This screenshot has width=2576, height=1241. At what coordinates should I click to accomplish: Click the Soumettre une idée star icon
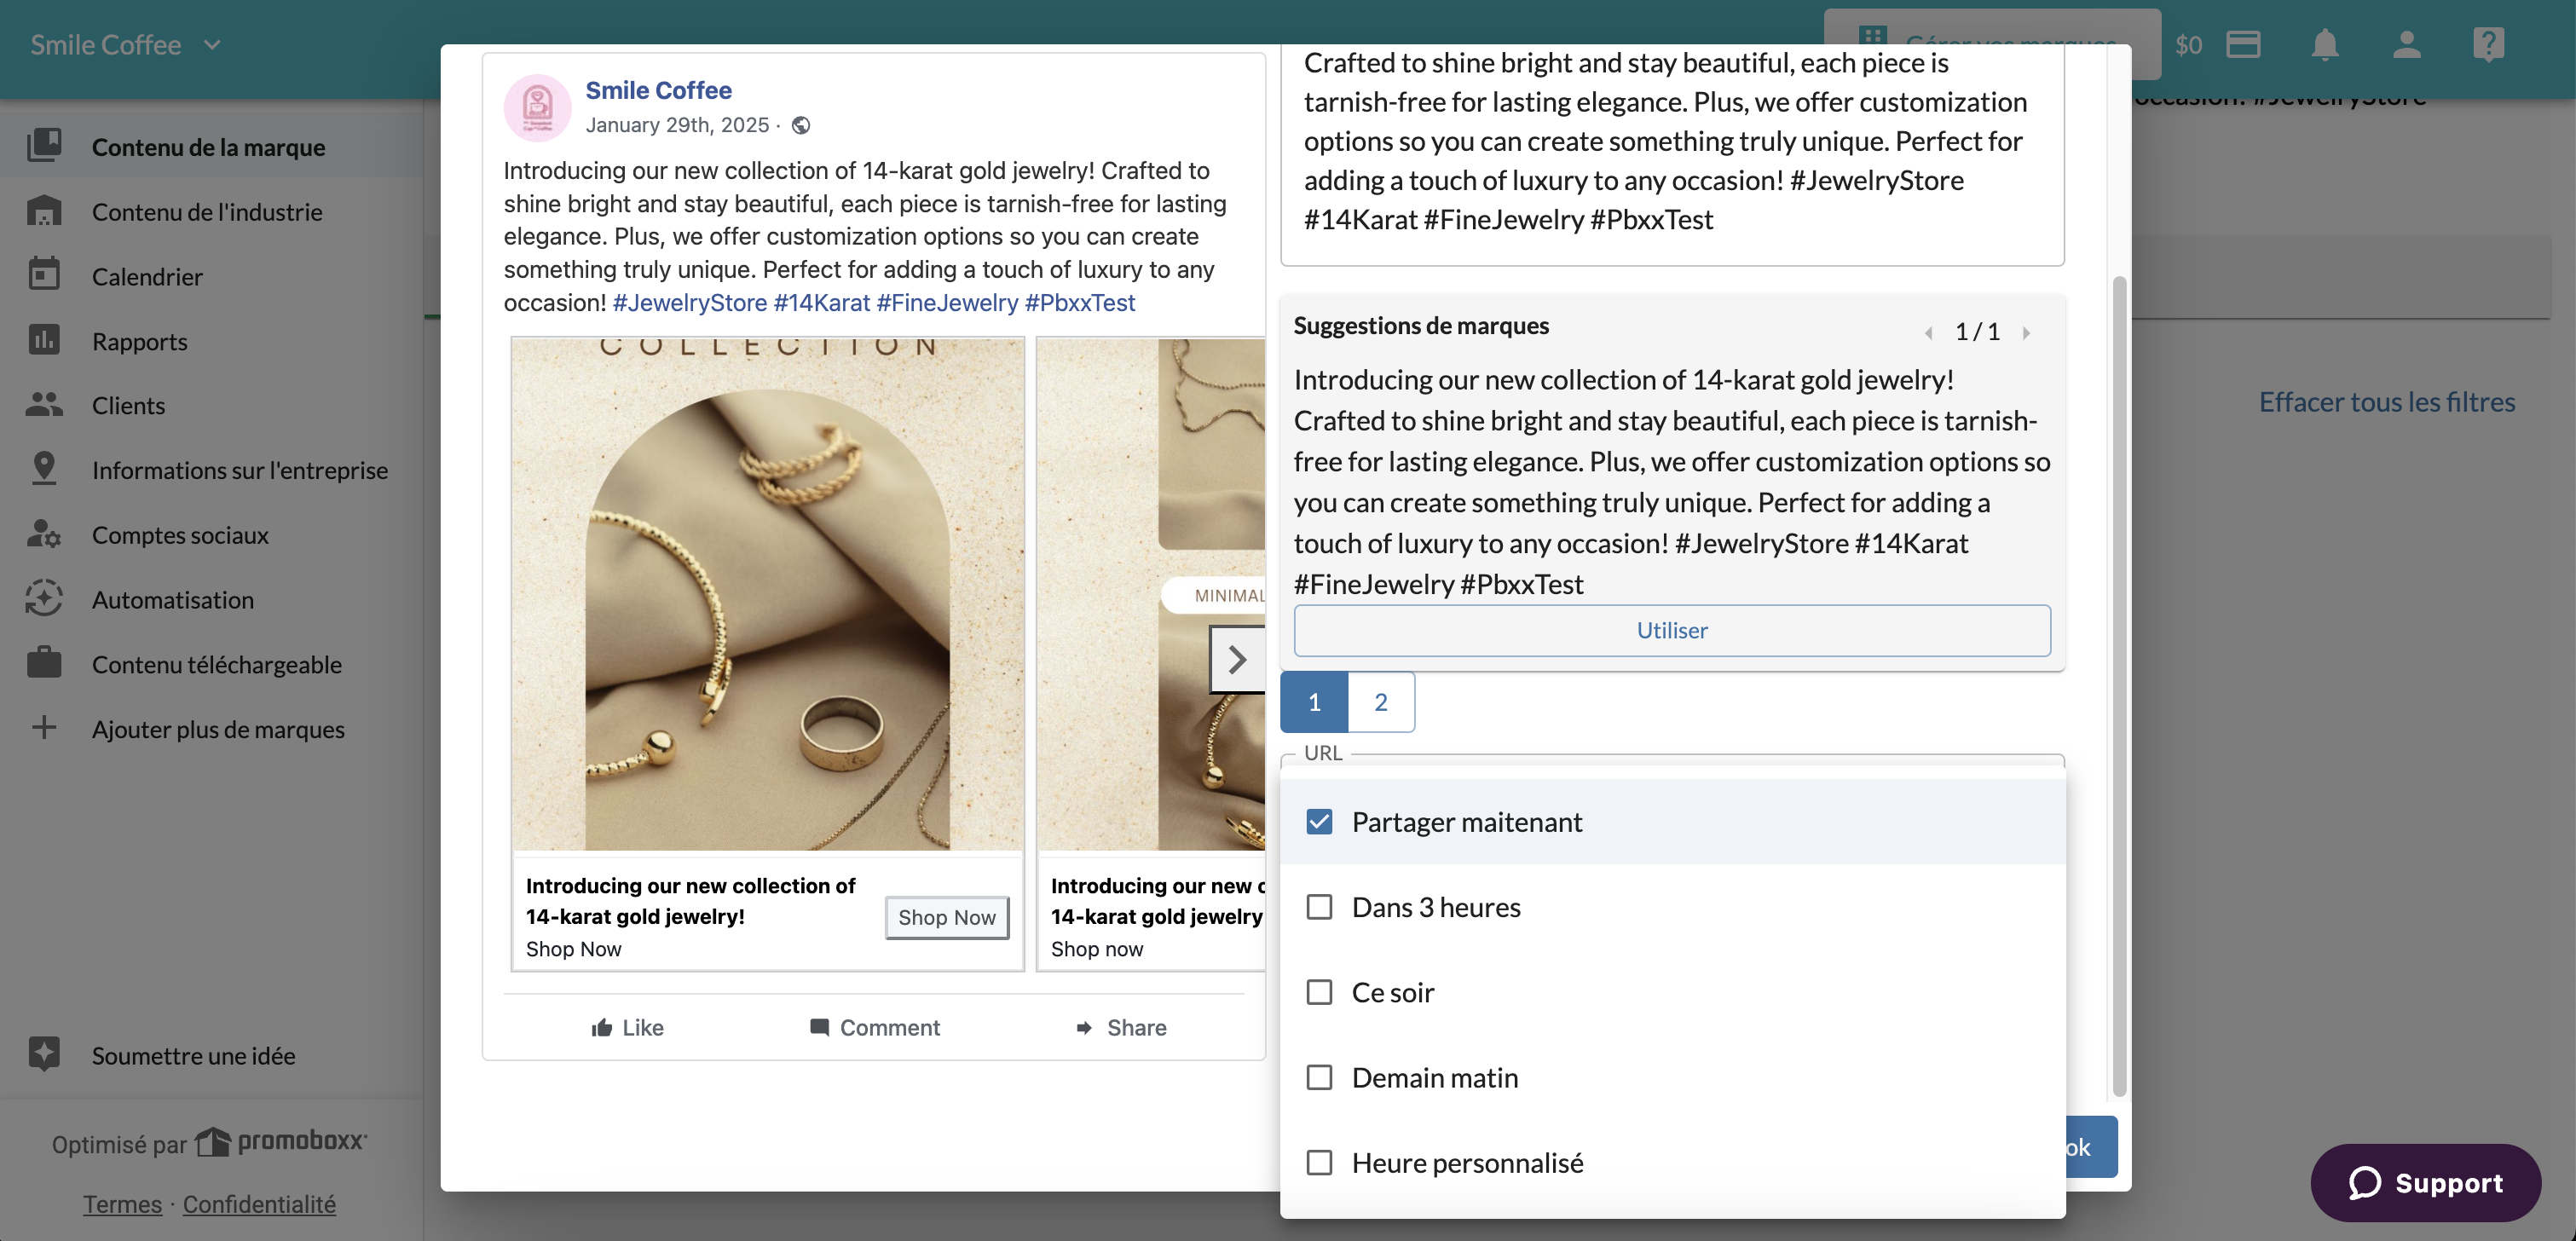tap(44, 1054)
